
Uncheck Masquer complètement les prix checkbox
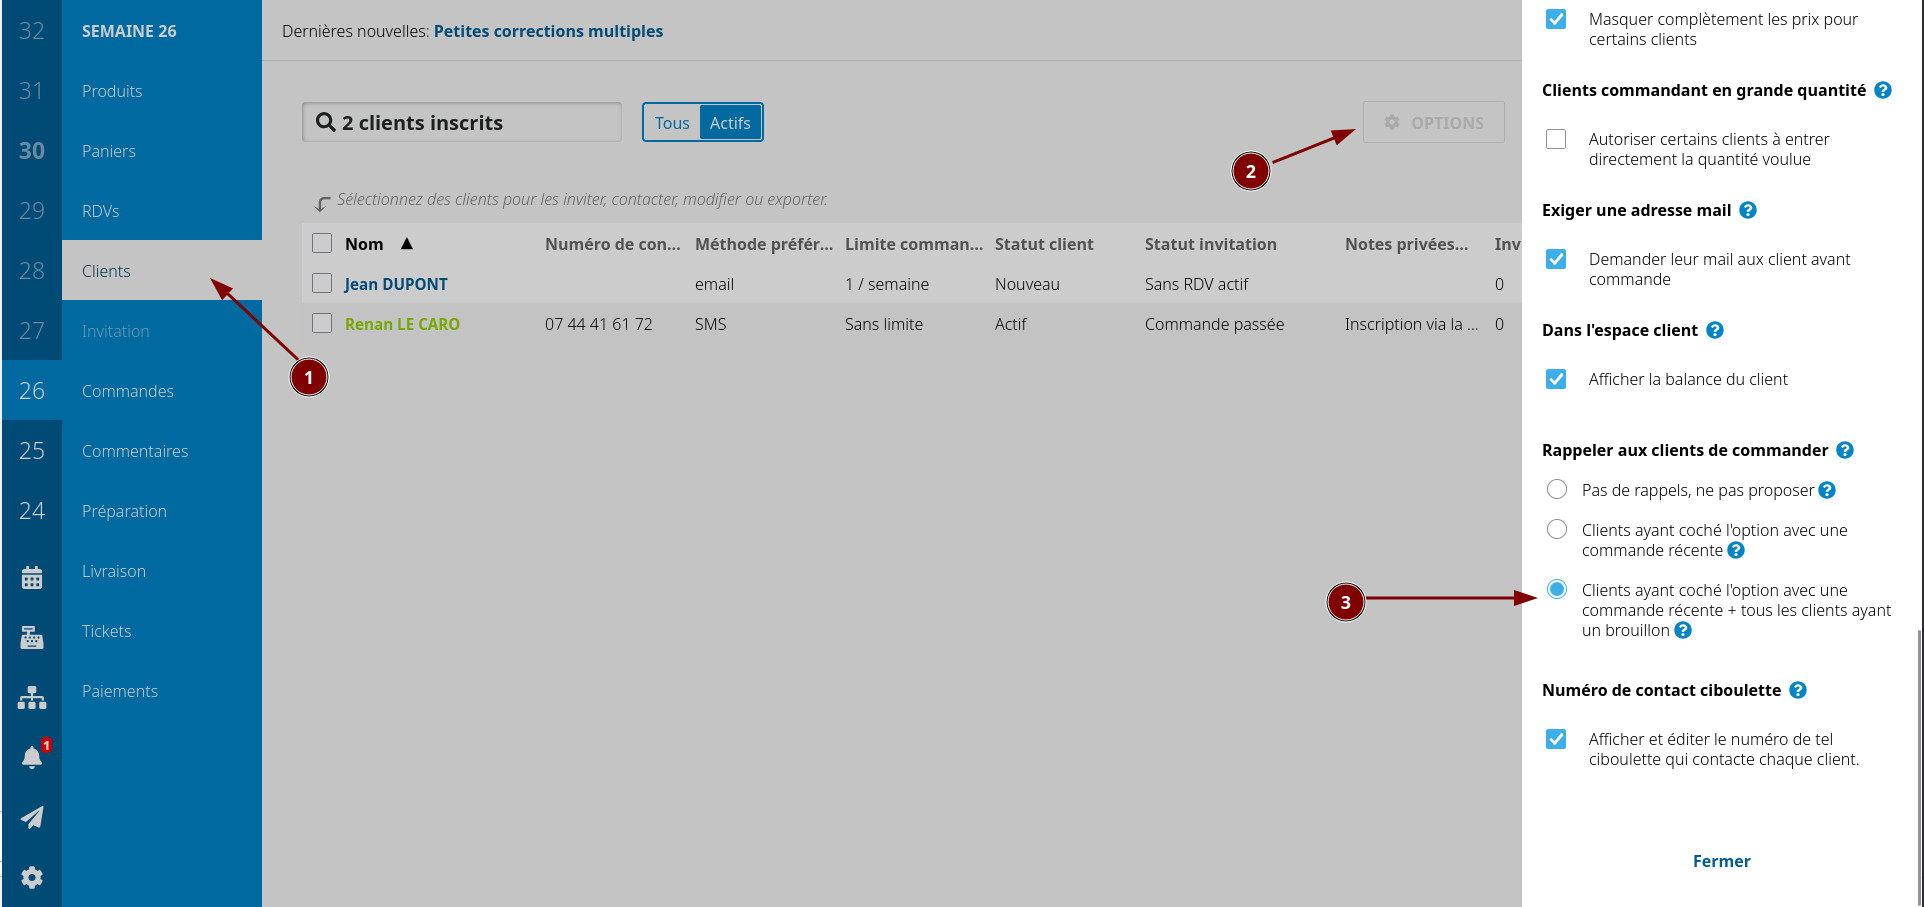click(x=1556, y=19)
